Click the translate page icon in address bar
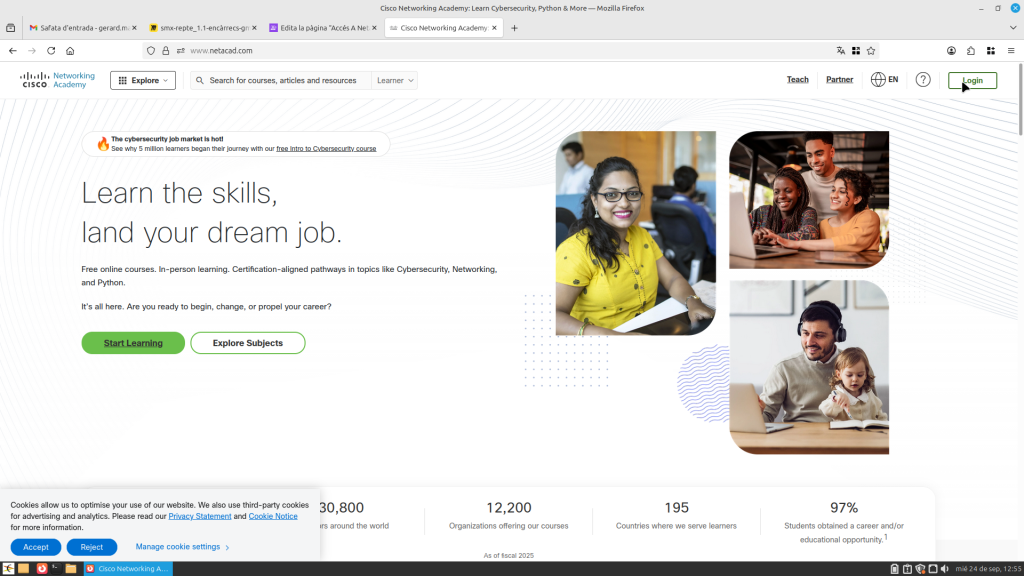1024x576 pixels. click(x=841, y=50)
